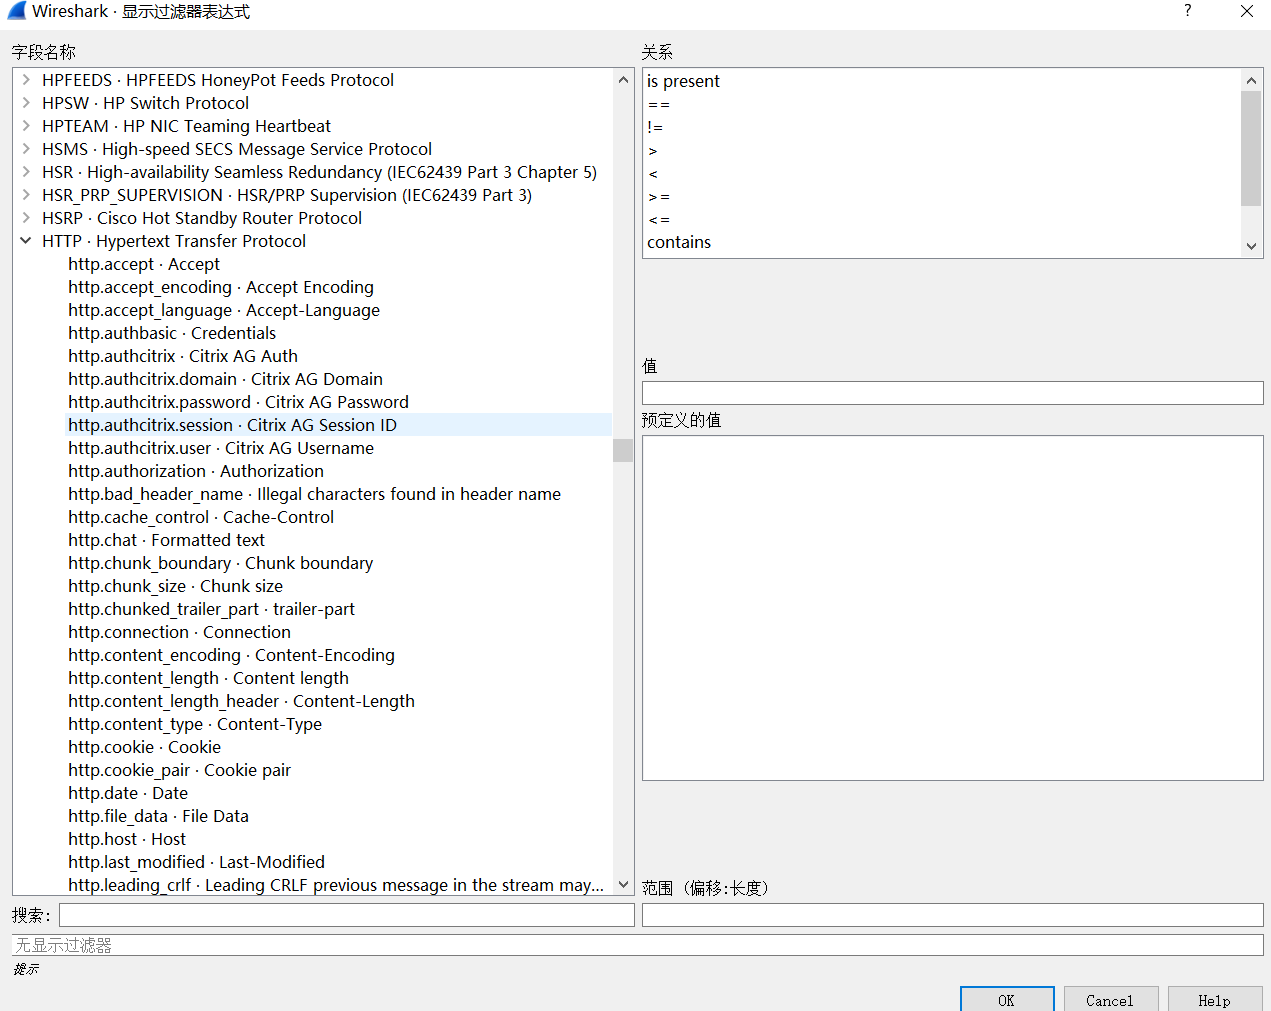1271x1011 pixels.
Task: Expand the HSR_PRP_SUPERVISION node
Action: (x=26, y=195)
